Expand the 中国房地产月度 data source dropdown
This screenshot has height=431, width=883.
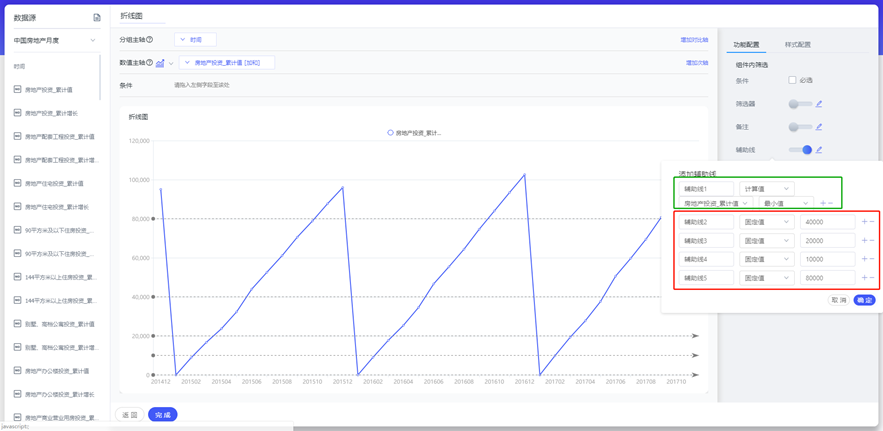point(93,41)
